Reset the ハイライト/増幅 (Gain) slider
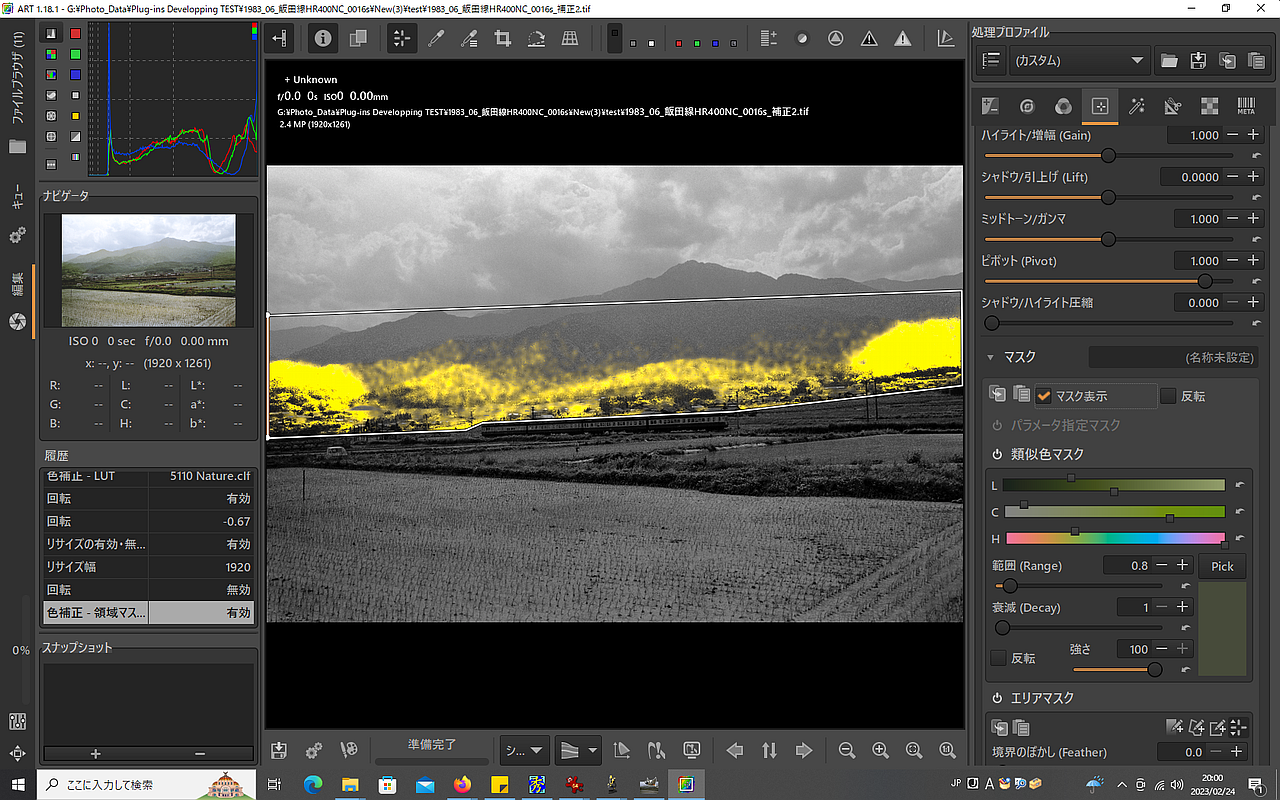The height and width of the screenshot is (800, 1280). 1255,156
